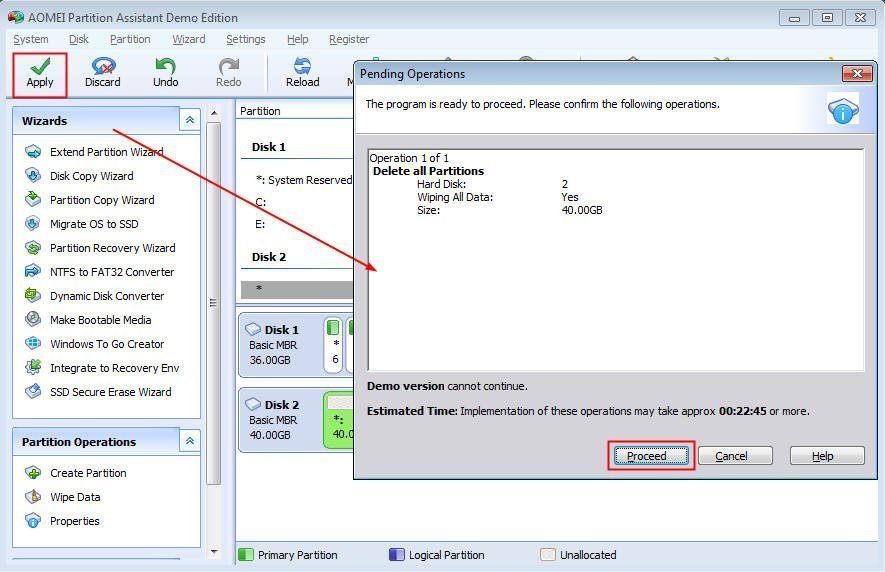Click the Disk 1 header in partition list

click(x=269, y=147)
